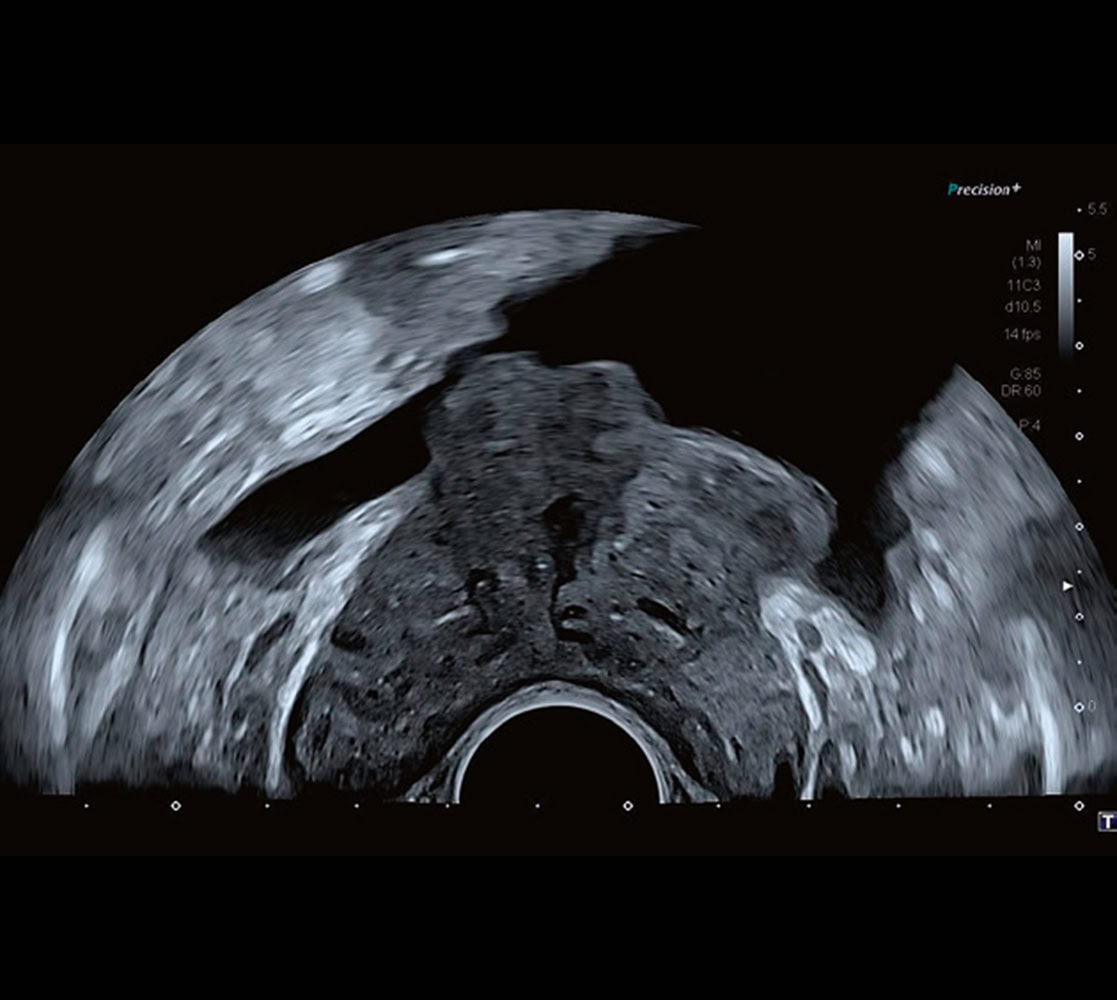Select the d10.5 depth setting
Image resolution: width=1117 pixels, height=1000 pixels.
point(1025,308)
